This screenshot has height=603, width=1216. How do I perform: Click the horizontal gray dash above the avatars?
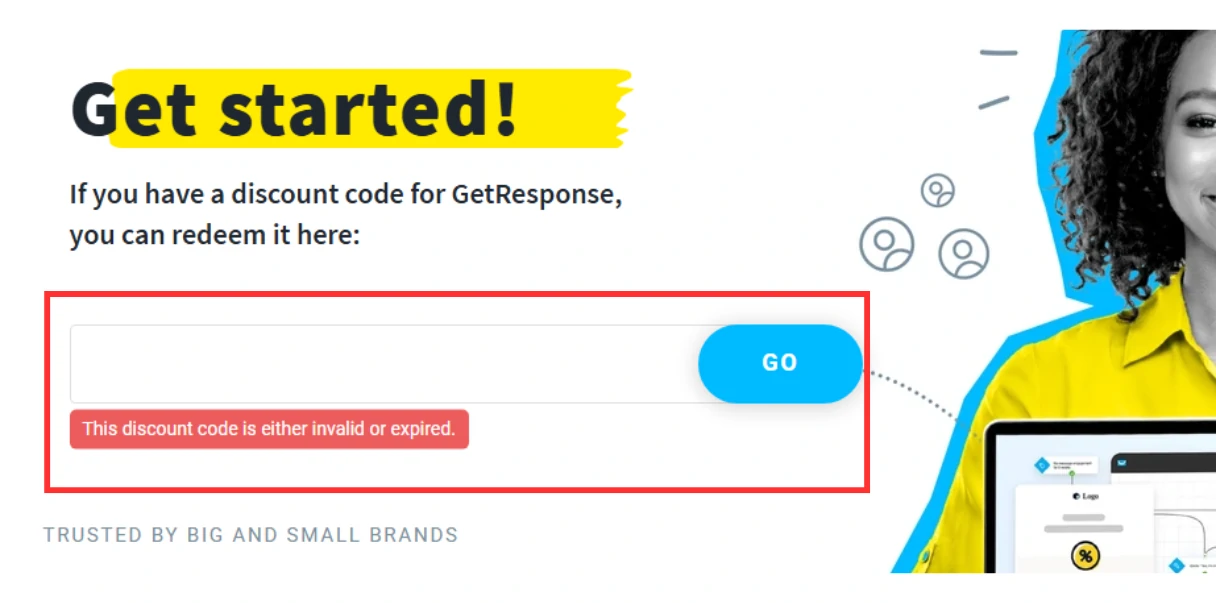997,53
